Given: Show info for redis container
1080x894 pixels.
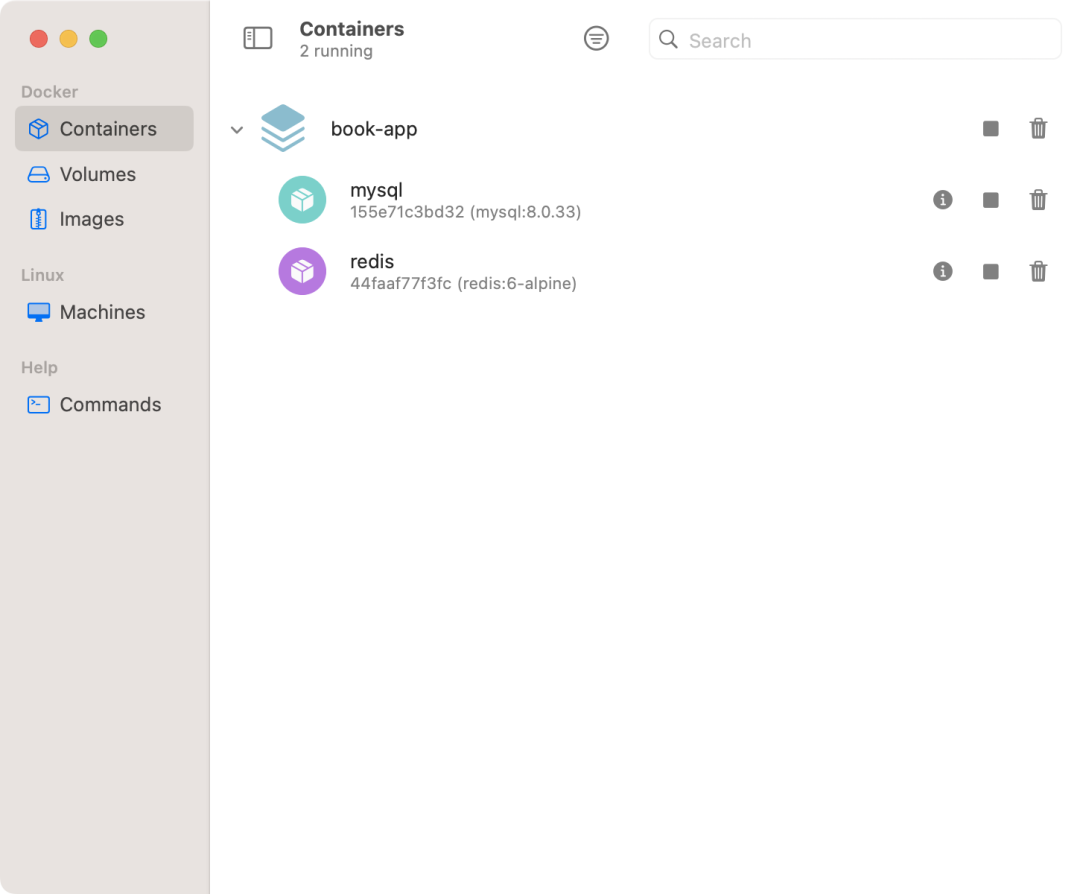Looking at the screenshot, I should click(x=942, y=271).
